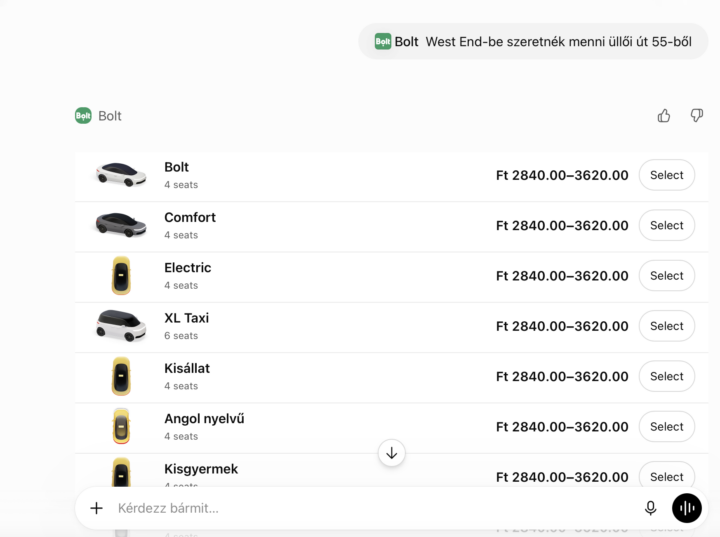Click the thumbs down feedback icon
Viewport: 720px width, 537px height.
coord(697,116)
